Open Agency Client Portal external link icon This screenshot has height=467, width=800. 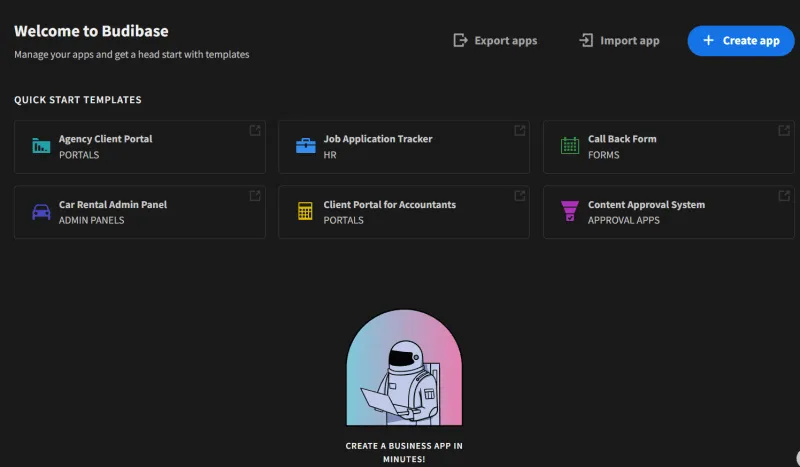[x=255, y=130]
